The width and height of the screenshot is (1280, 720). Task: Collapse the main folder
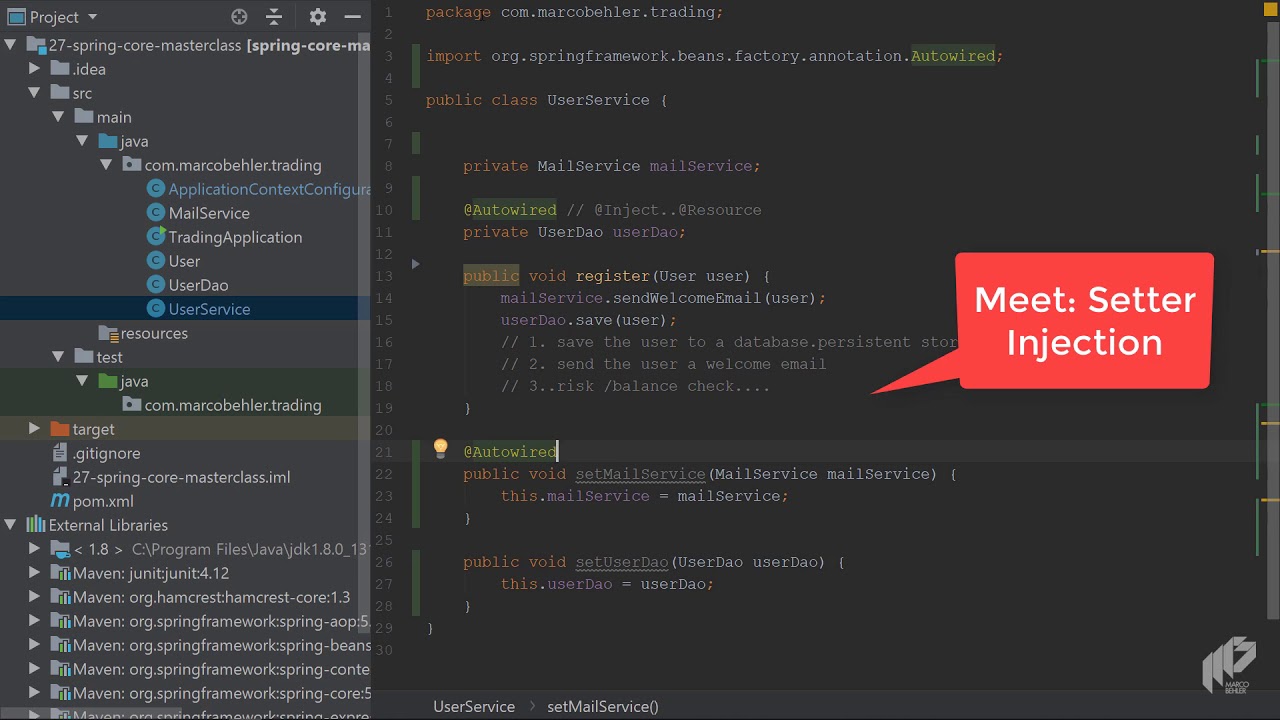click(x=59, y=117)
